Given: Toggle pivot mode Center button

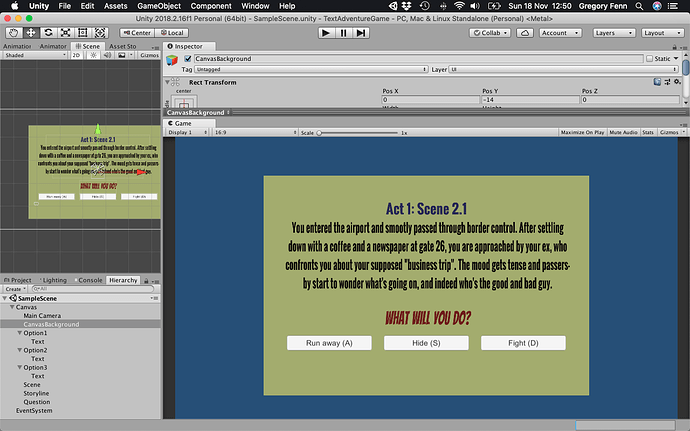Looking at the screenshot, I should 137,33.
